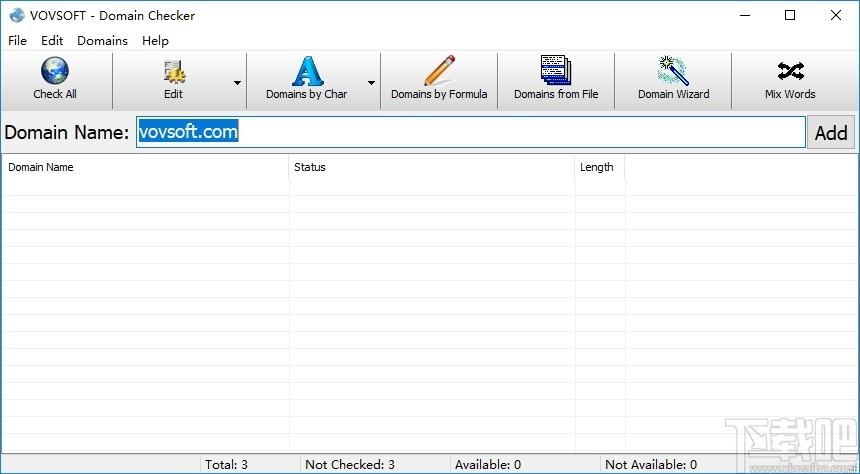Maximize the Domain Checker window
The image size is (860, 474).
[x=790, y=15]
